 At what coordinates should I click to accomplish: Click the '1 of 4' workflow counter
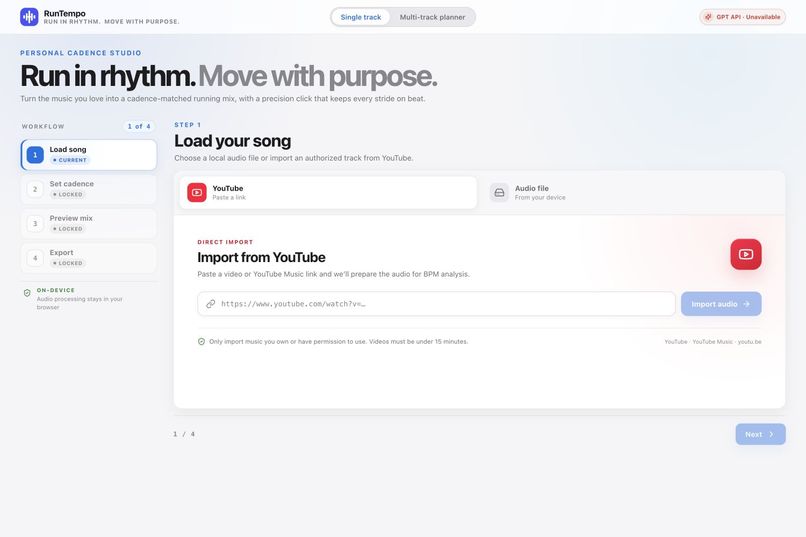tap(139, 126)
